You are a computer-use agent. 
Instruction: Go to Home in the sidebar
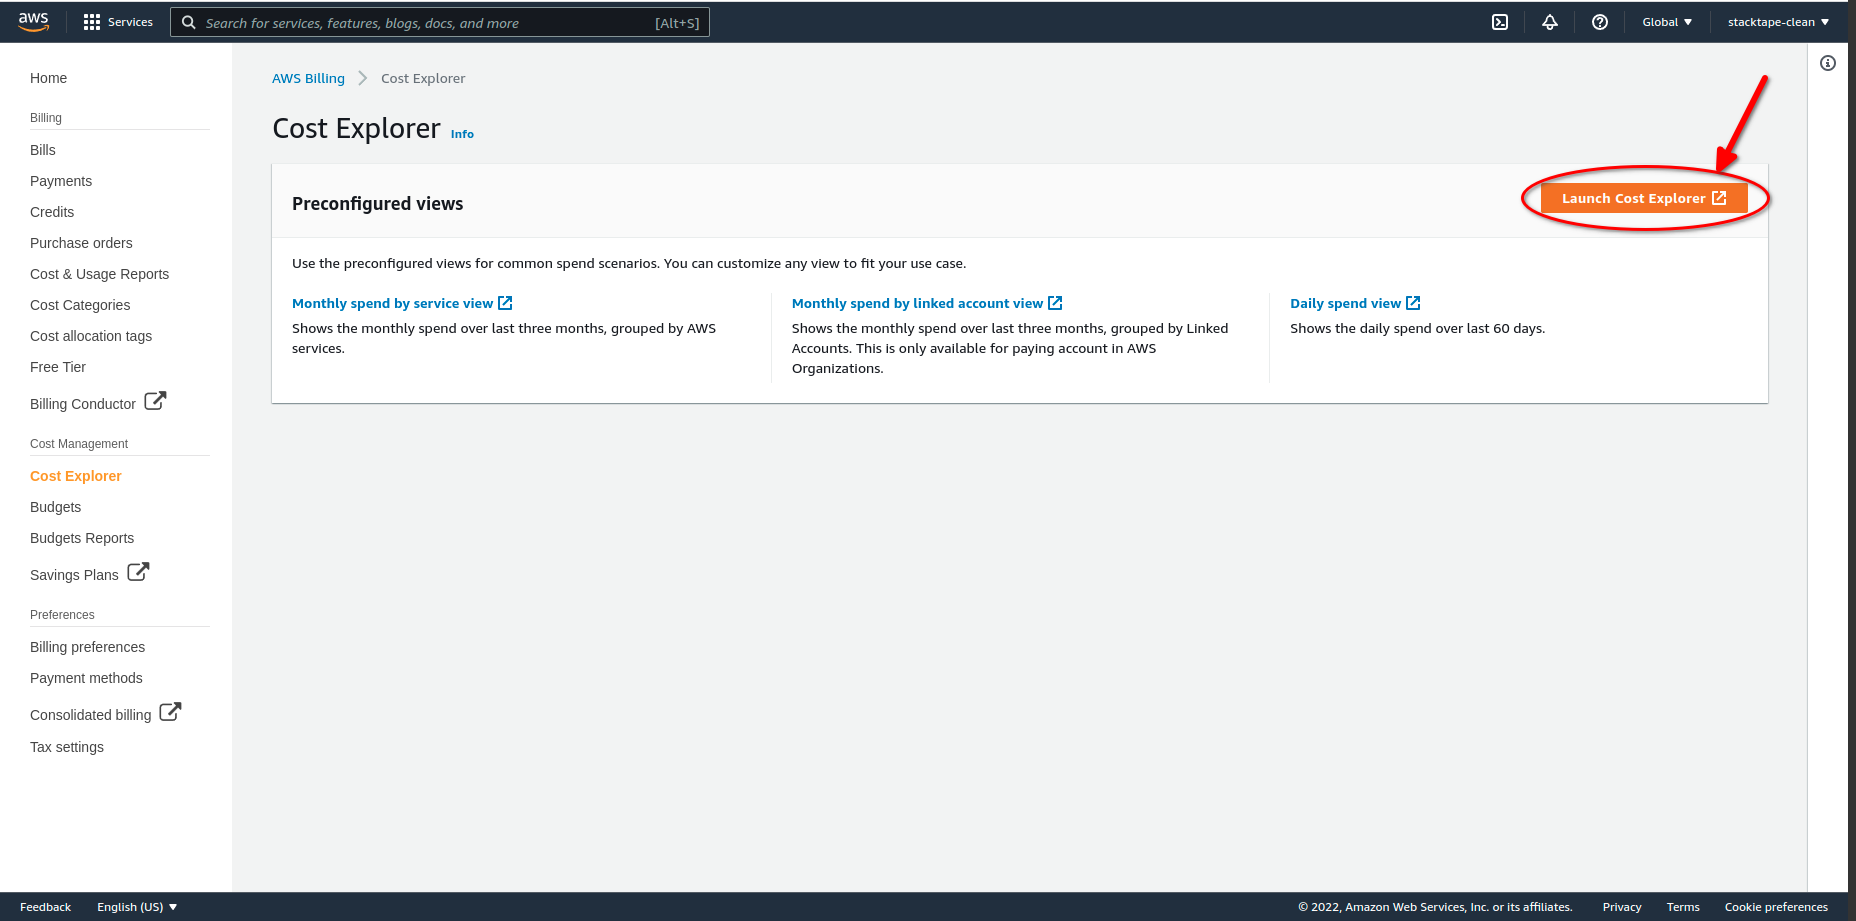click(48, 78)
